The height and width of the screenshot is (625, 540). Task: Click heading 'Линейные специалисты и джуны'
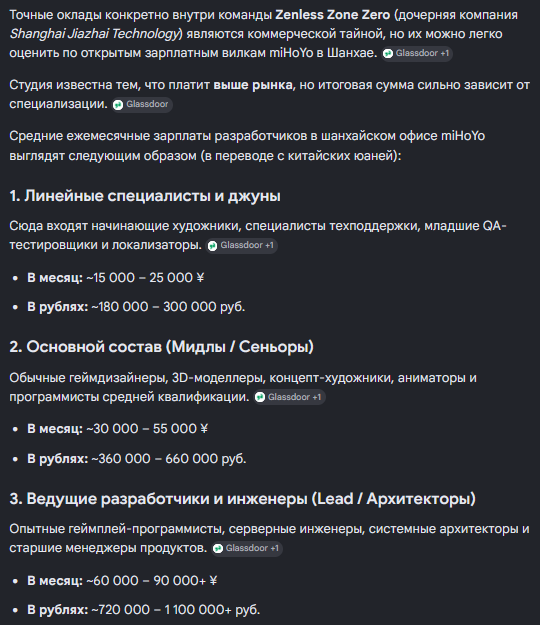(x=145, y=196)
